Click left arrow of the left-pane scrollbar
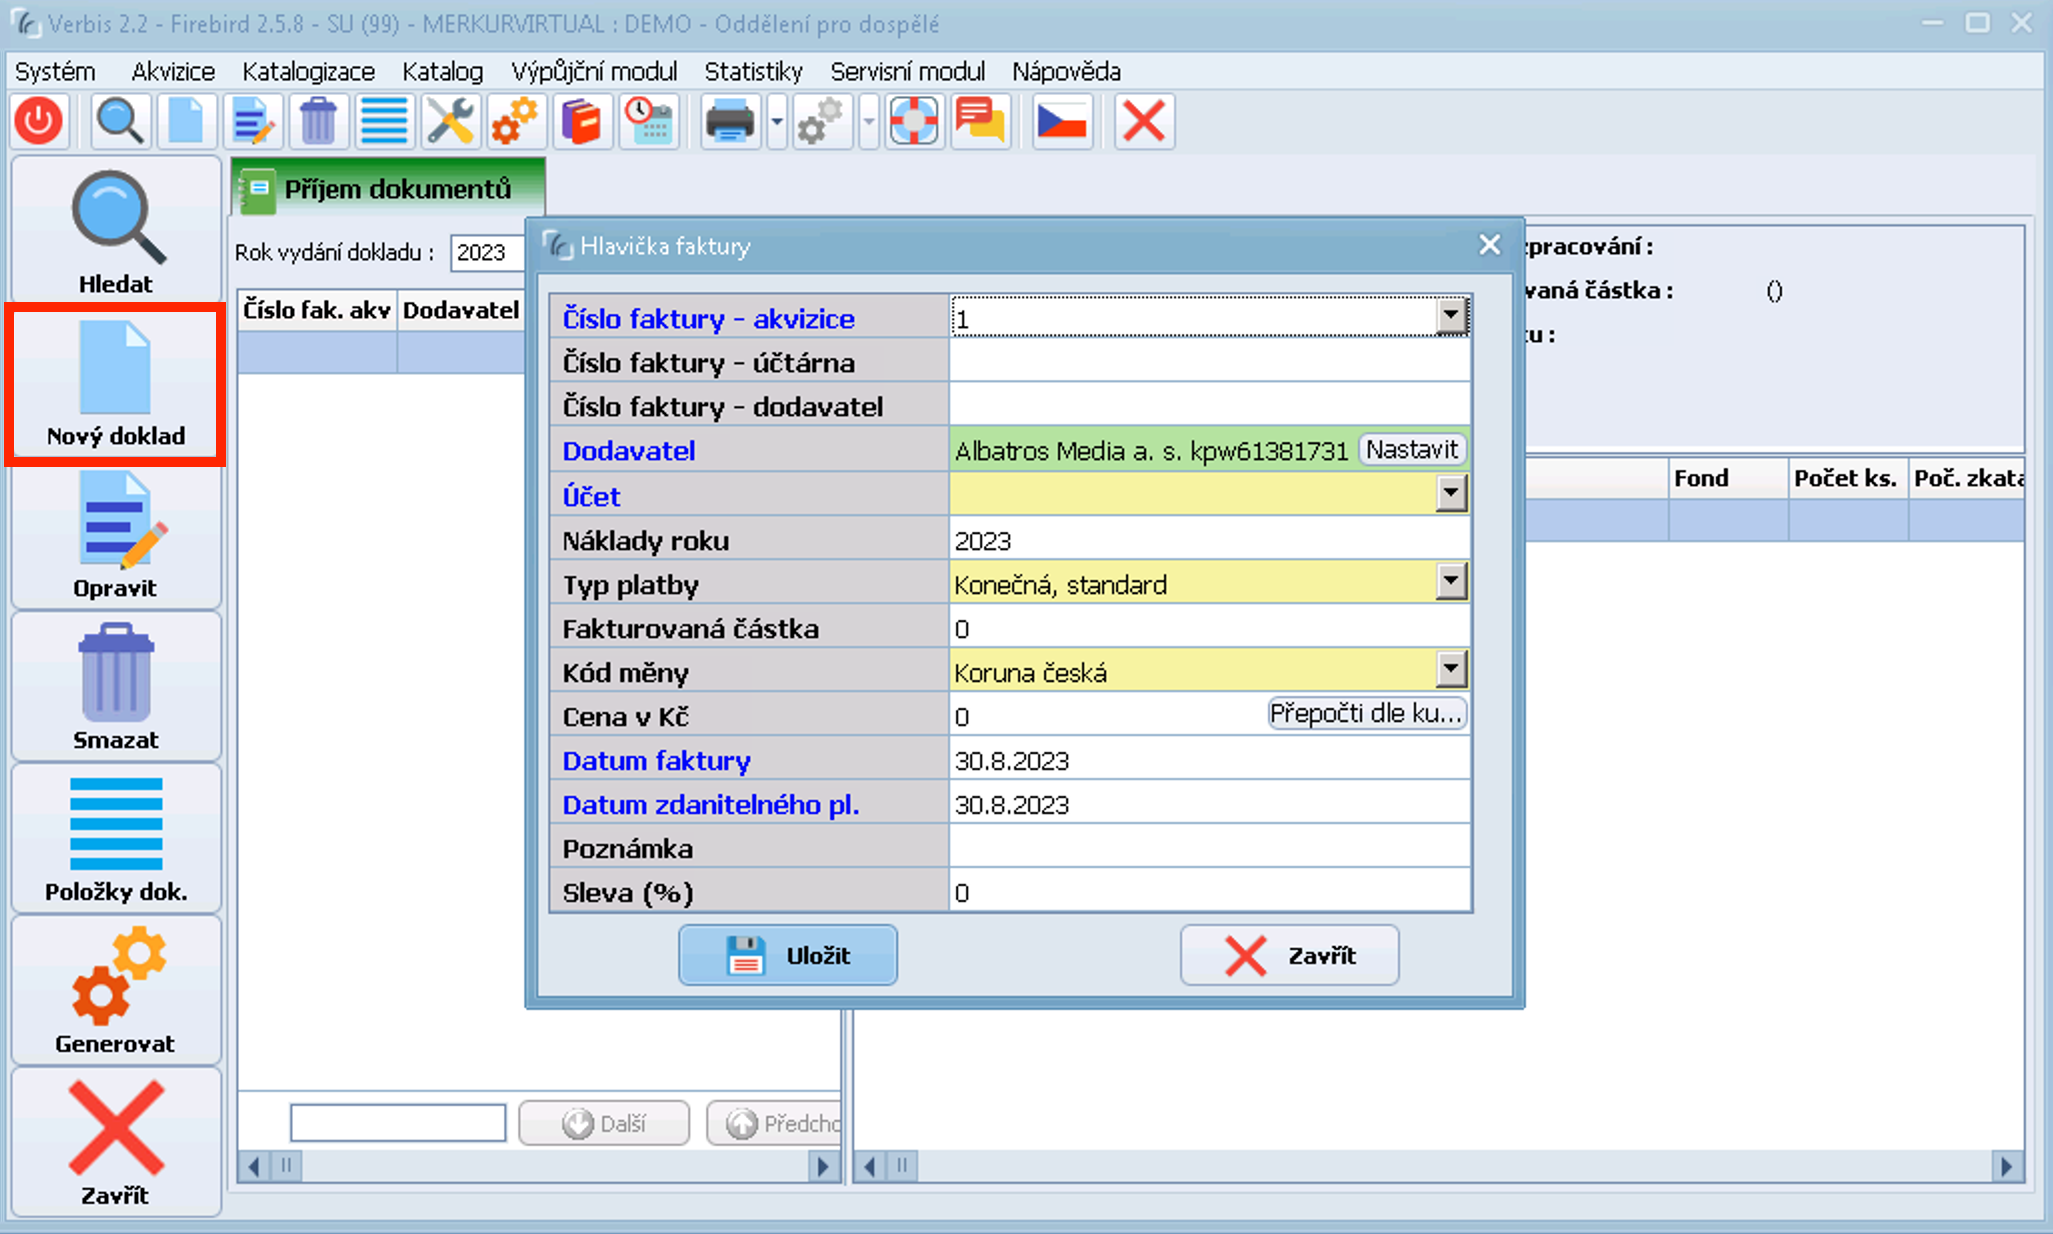Screen dimensions: 2053x1234 click(x=254, y=1166)
